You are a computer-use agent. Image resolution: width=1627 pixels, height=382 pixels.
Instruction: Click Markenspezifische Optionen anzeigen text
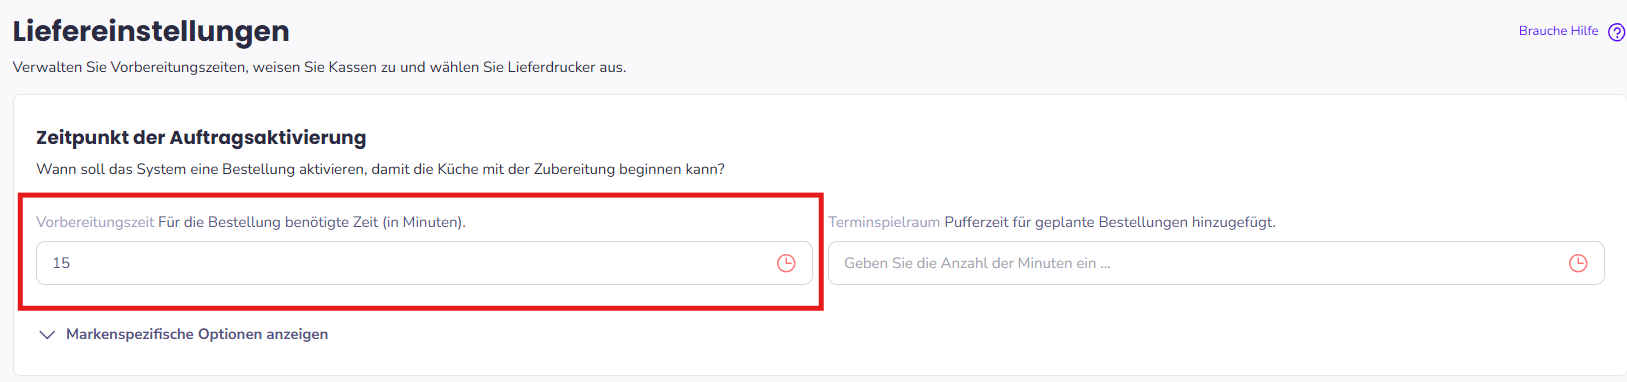pyautogui.click(x=197, y=334)
